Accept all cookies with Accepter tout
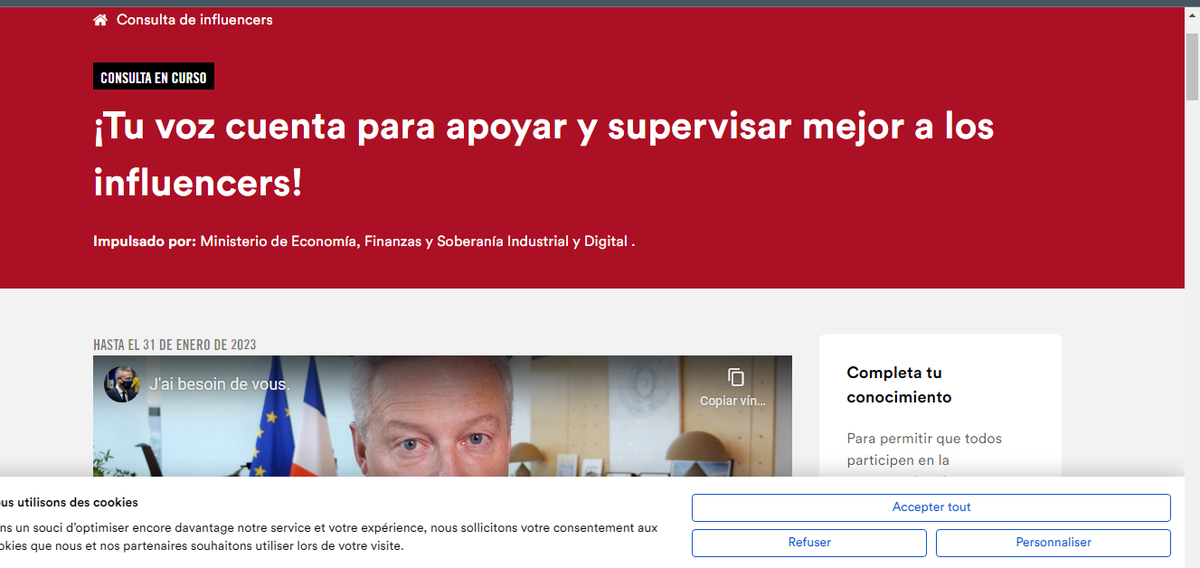 [931, 507]
